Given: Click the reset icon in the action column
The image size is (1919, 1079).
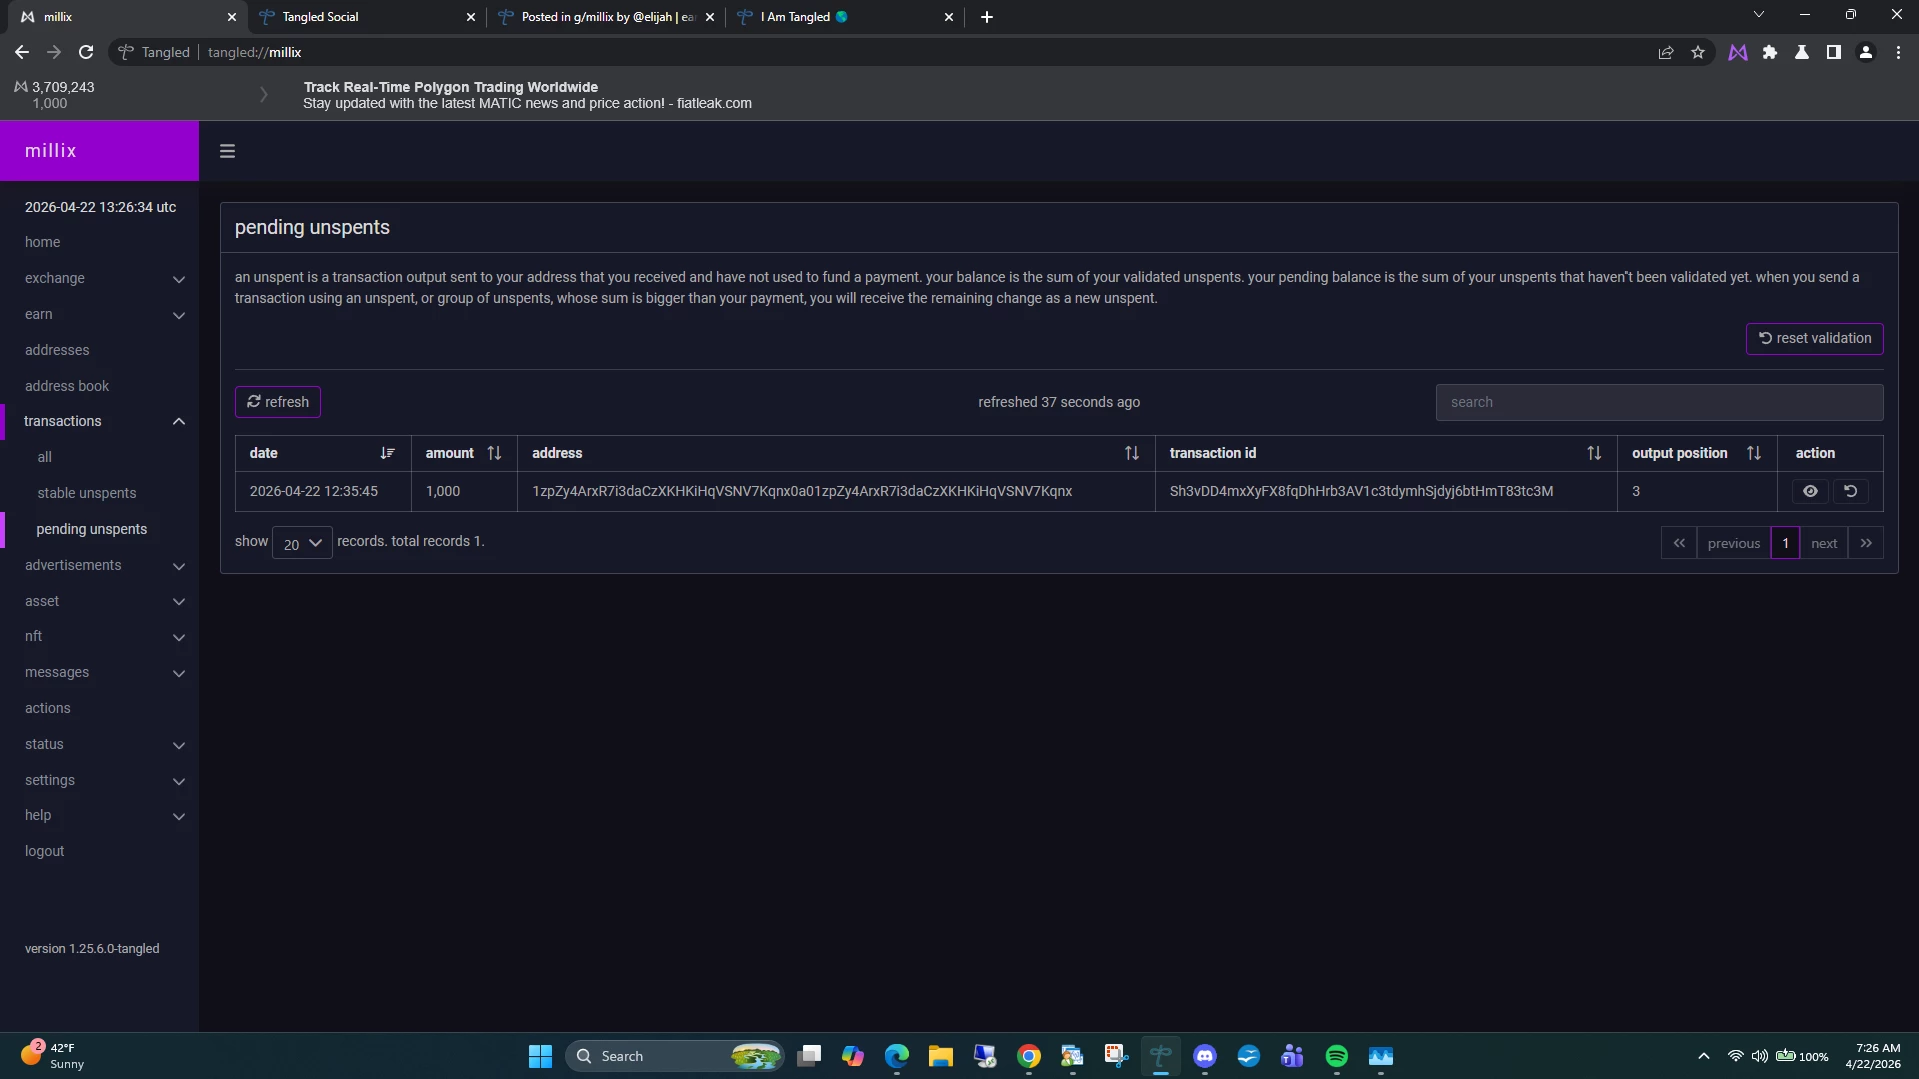Looking at the screenshot, I should (1851, 491).
